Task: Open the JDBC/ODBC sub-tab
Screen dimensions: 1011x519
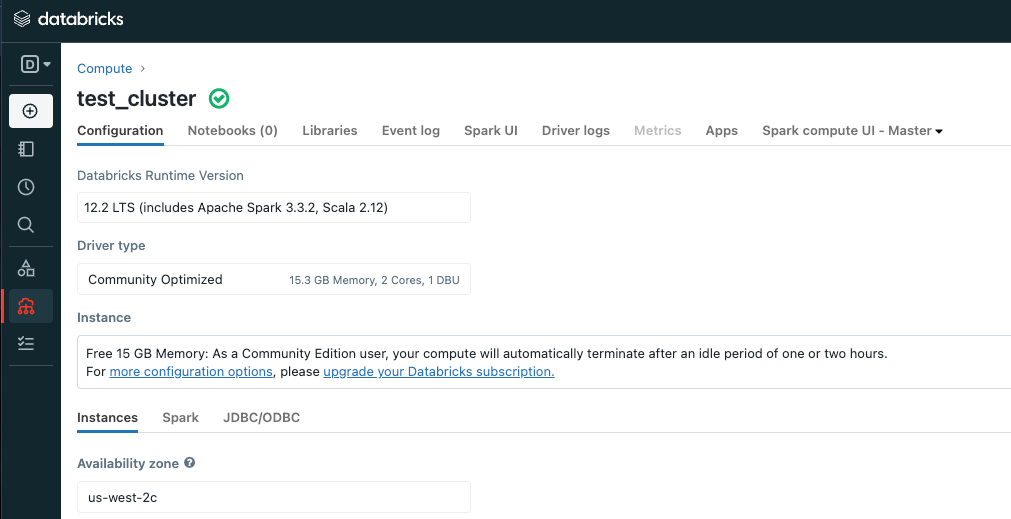Action: point(262,417)
